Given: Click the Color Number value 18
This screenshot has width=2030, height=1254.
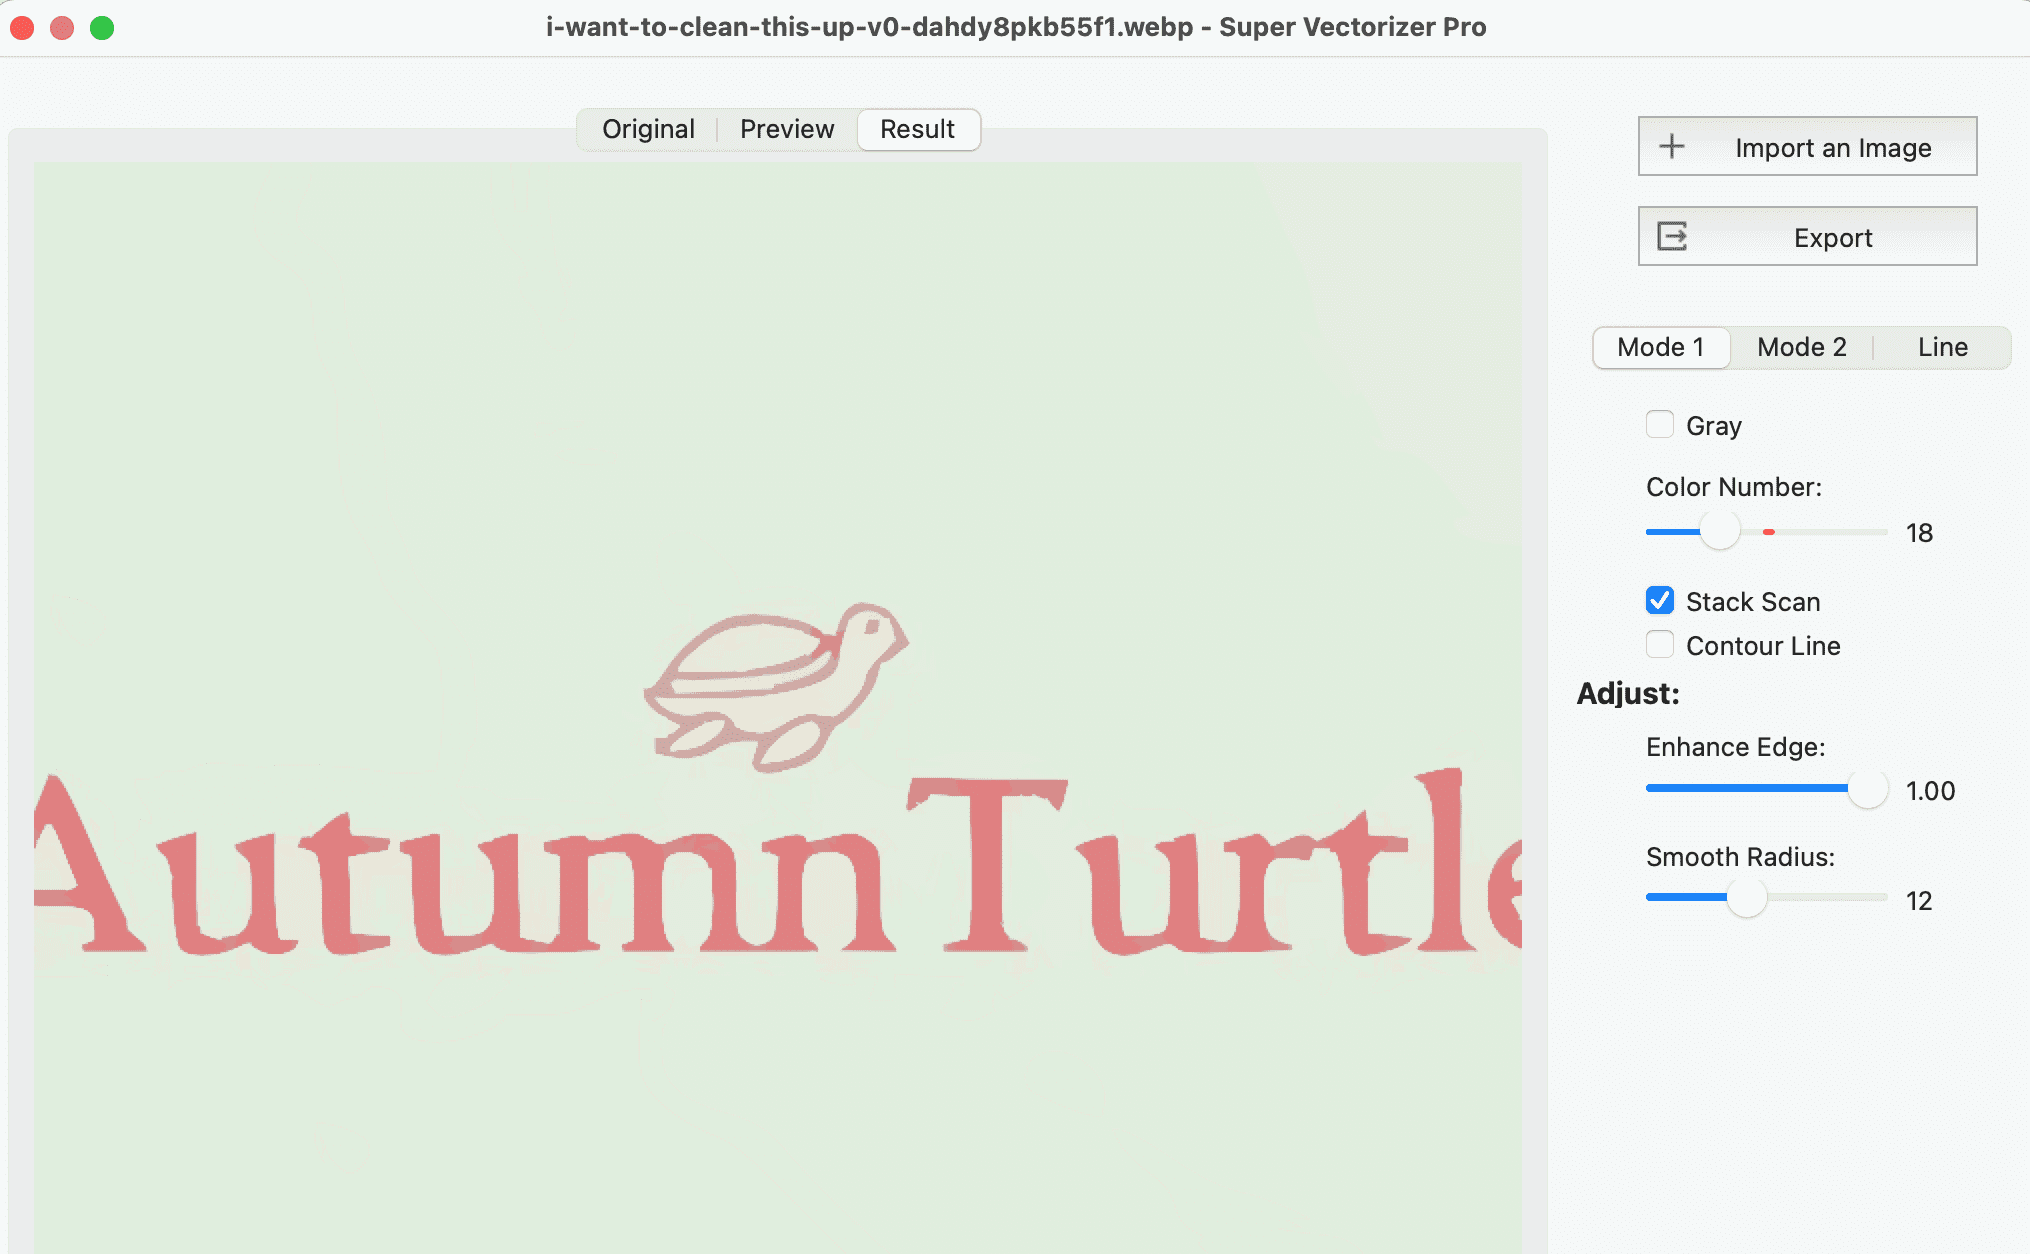Looking at the screenshot, I should click(1919, 533).
